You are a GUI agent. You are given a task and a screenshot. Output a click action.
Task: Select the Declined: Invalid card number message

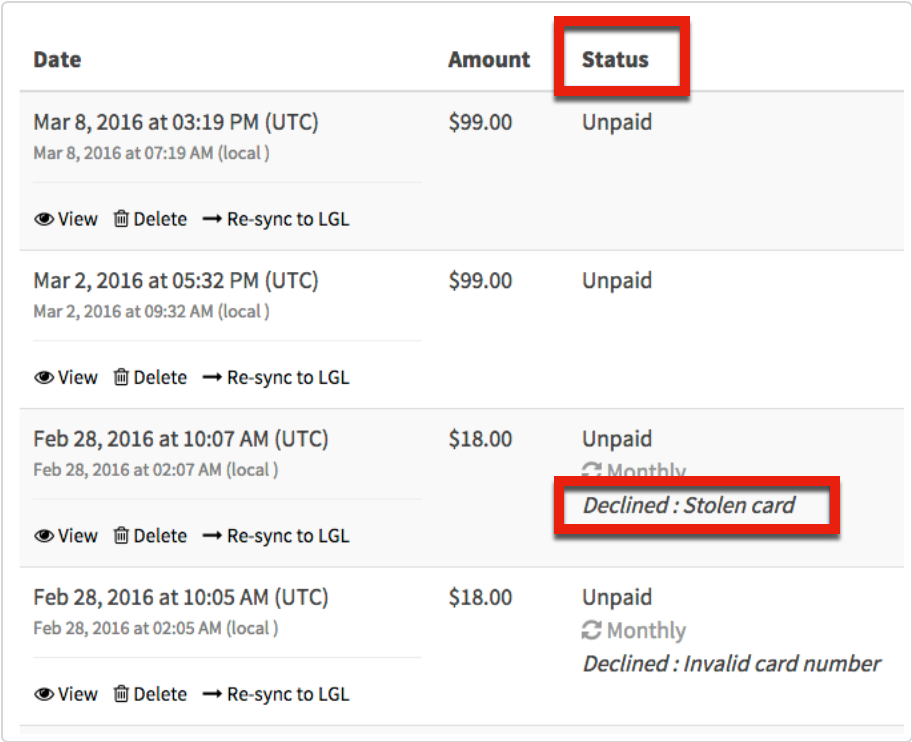pyautogui.click(x=732, y=663)
